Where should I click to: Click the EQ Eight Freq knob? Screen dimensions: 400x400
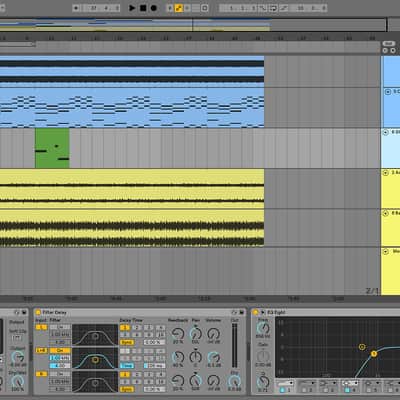click(263, 328)
